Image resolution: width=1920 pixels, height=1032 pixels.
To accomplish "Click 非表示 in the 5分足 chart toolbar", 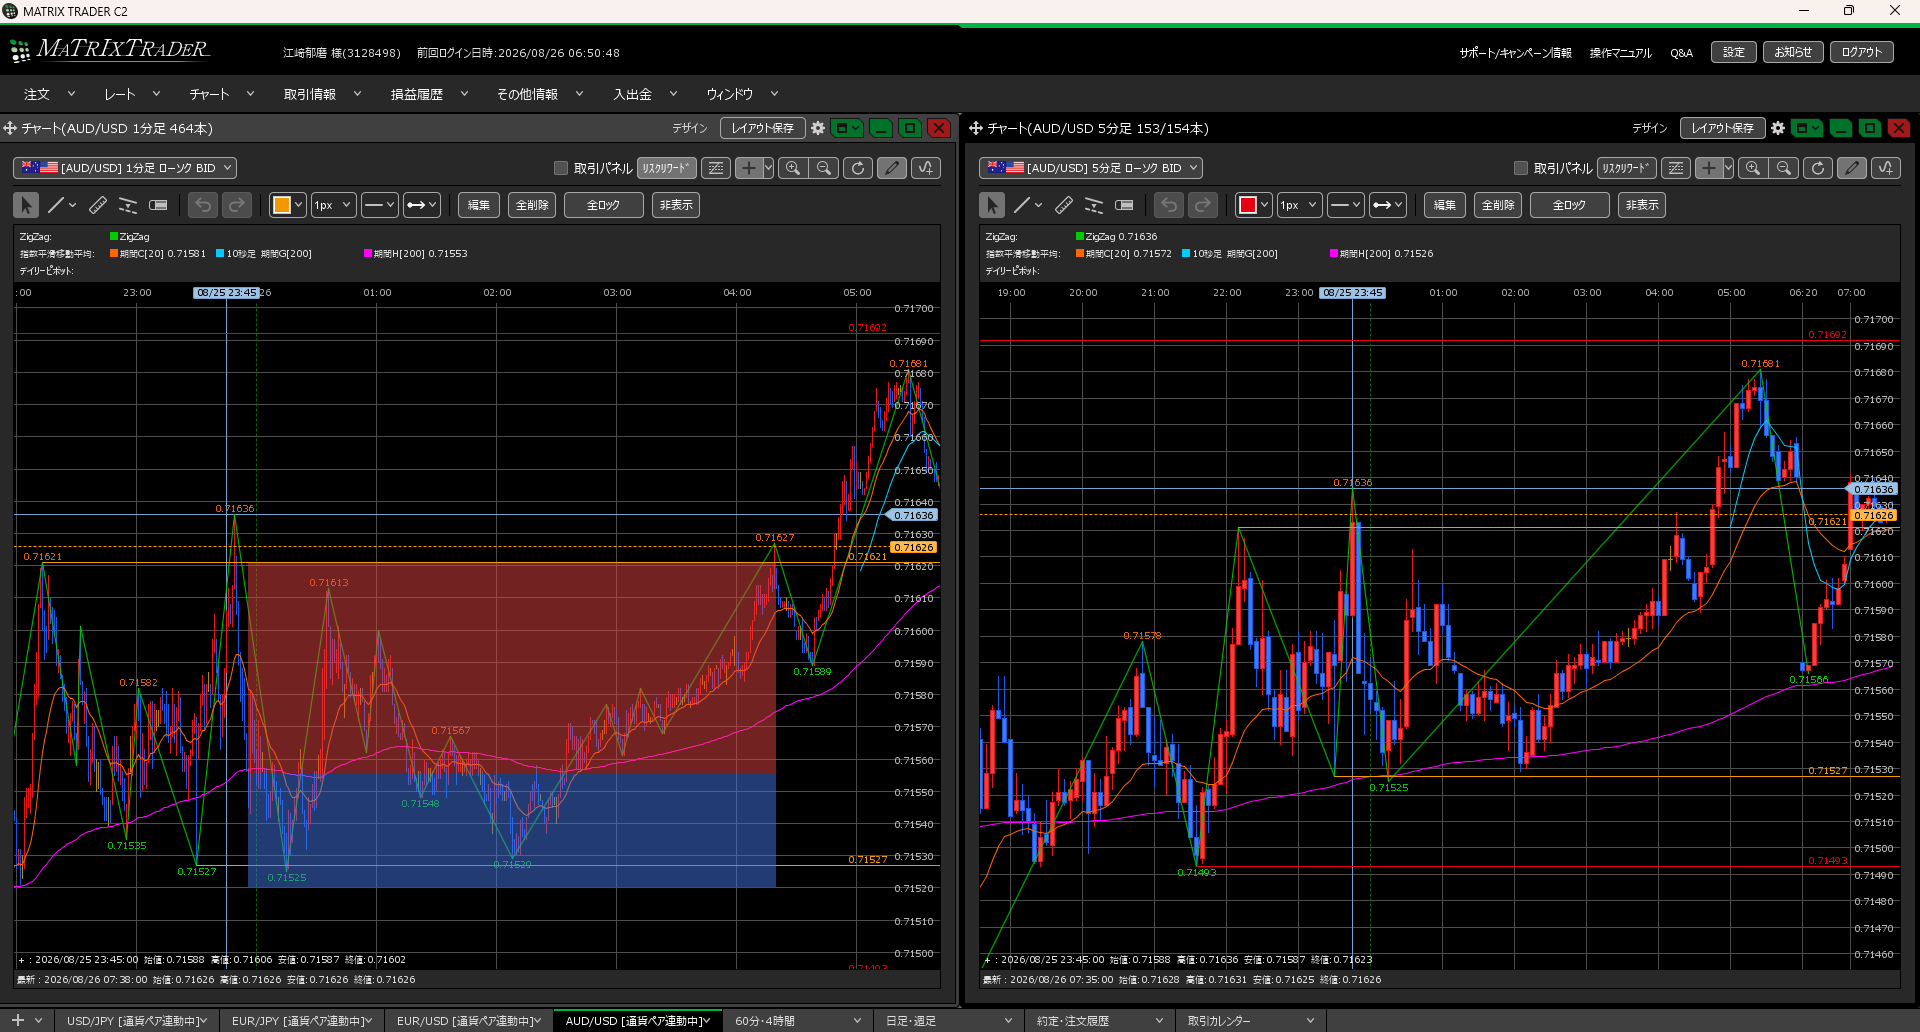I will (x=1642, y=205).
